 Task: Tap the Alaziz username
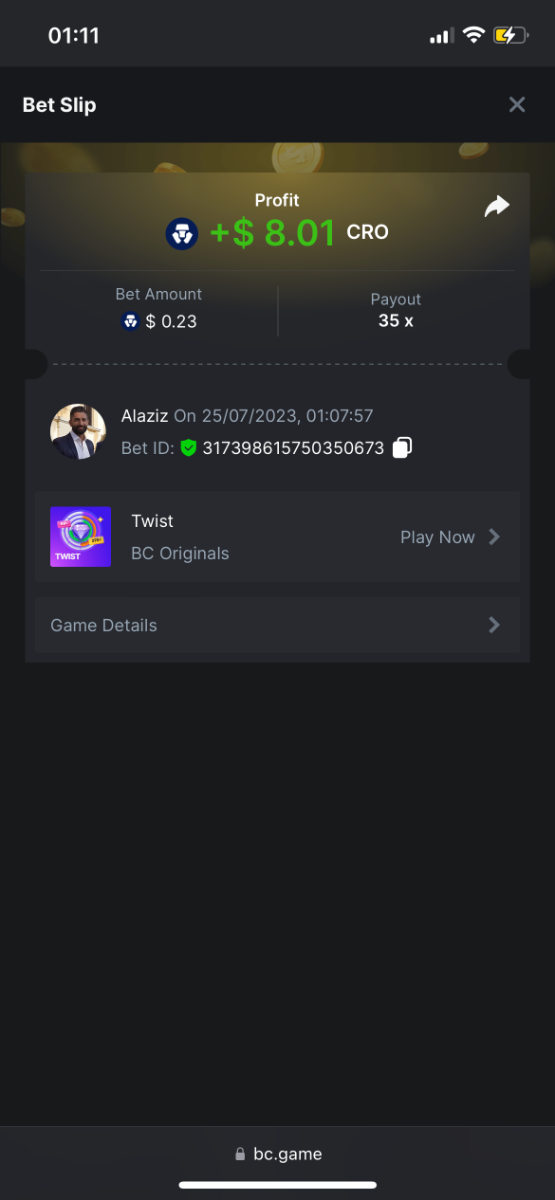point(144,416)
